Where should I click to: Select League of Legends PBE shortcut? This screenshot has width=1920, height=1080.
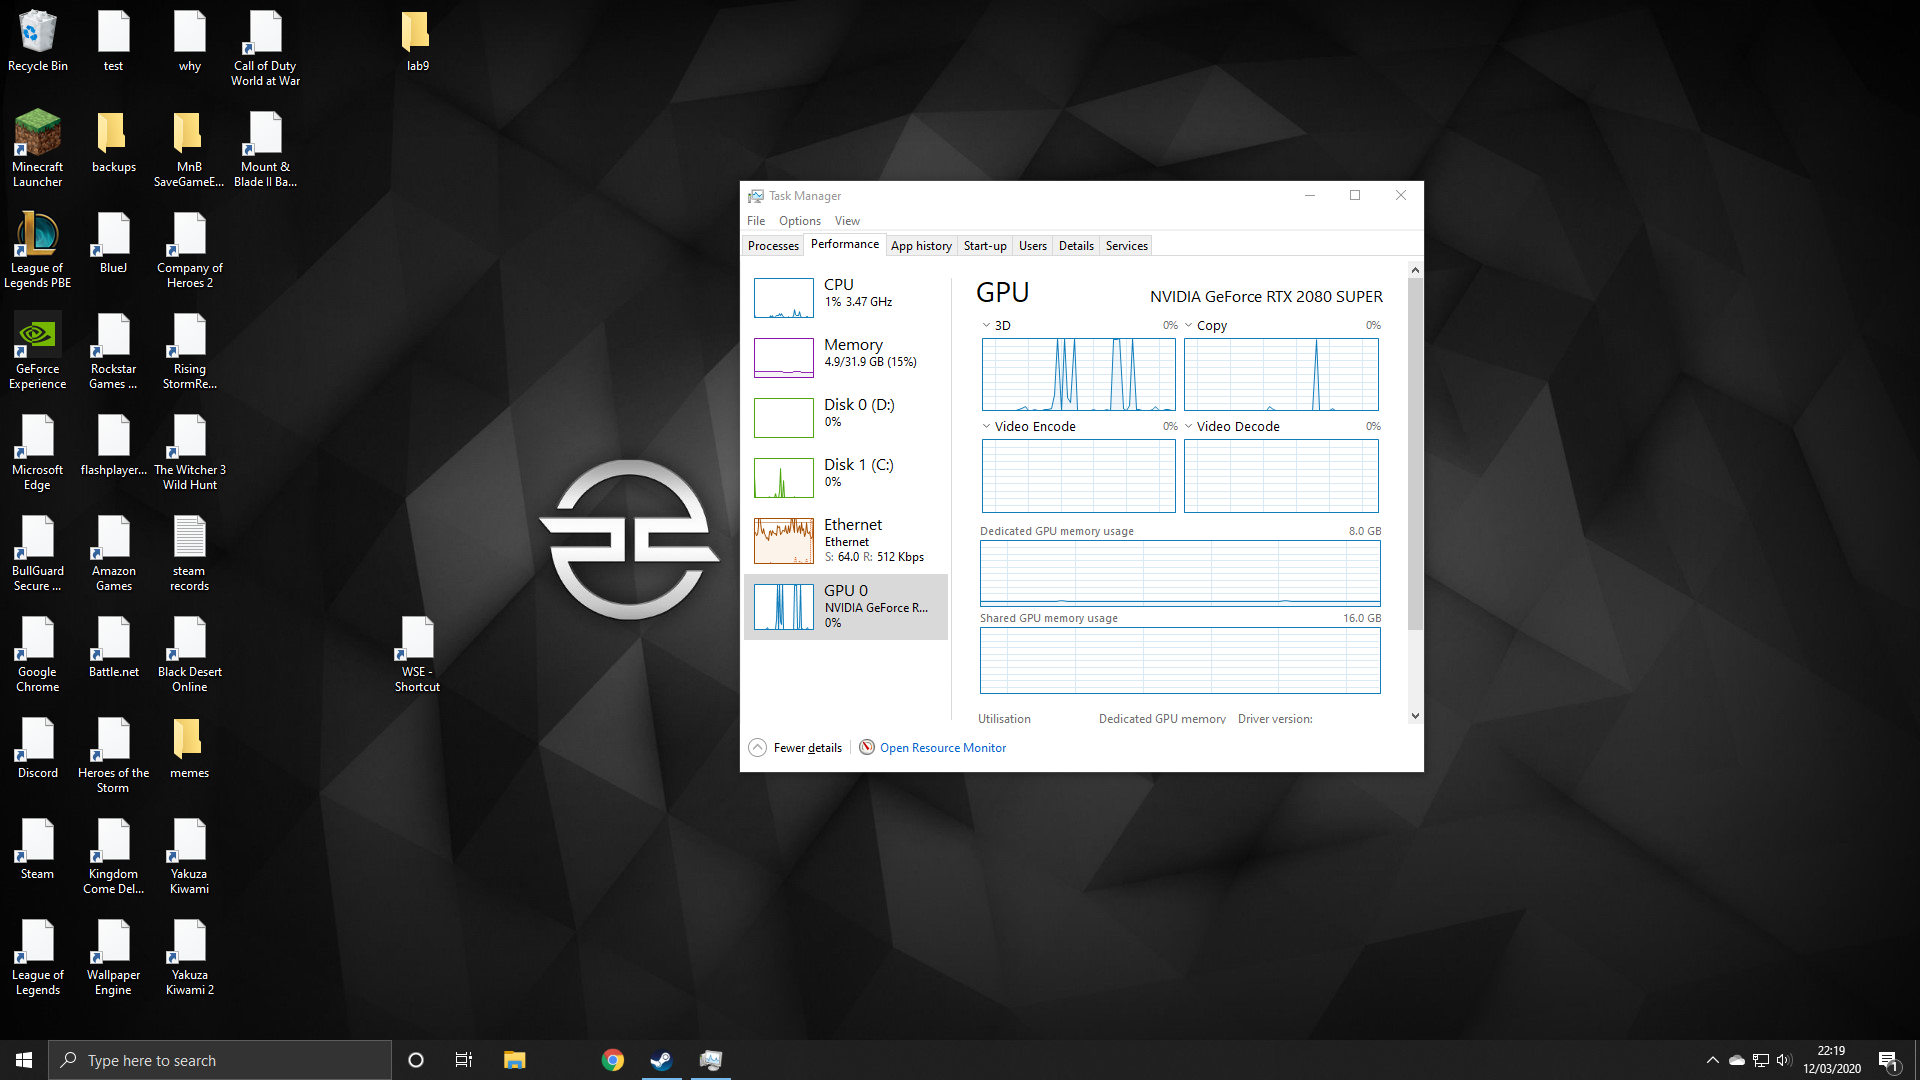click(37, 250)
